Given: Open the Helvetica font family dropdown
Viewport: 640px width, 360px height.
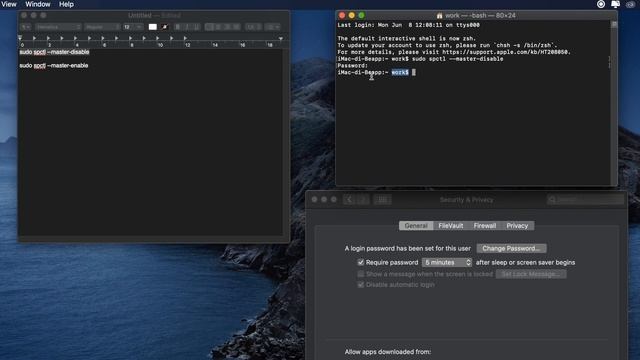Looking at the screenshot, I should [58, 27].
